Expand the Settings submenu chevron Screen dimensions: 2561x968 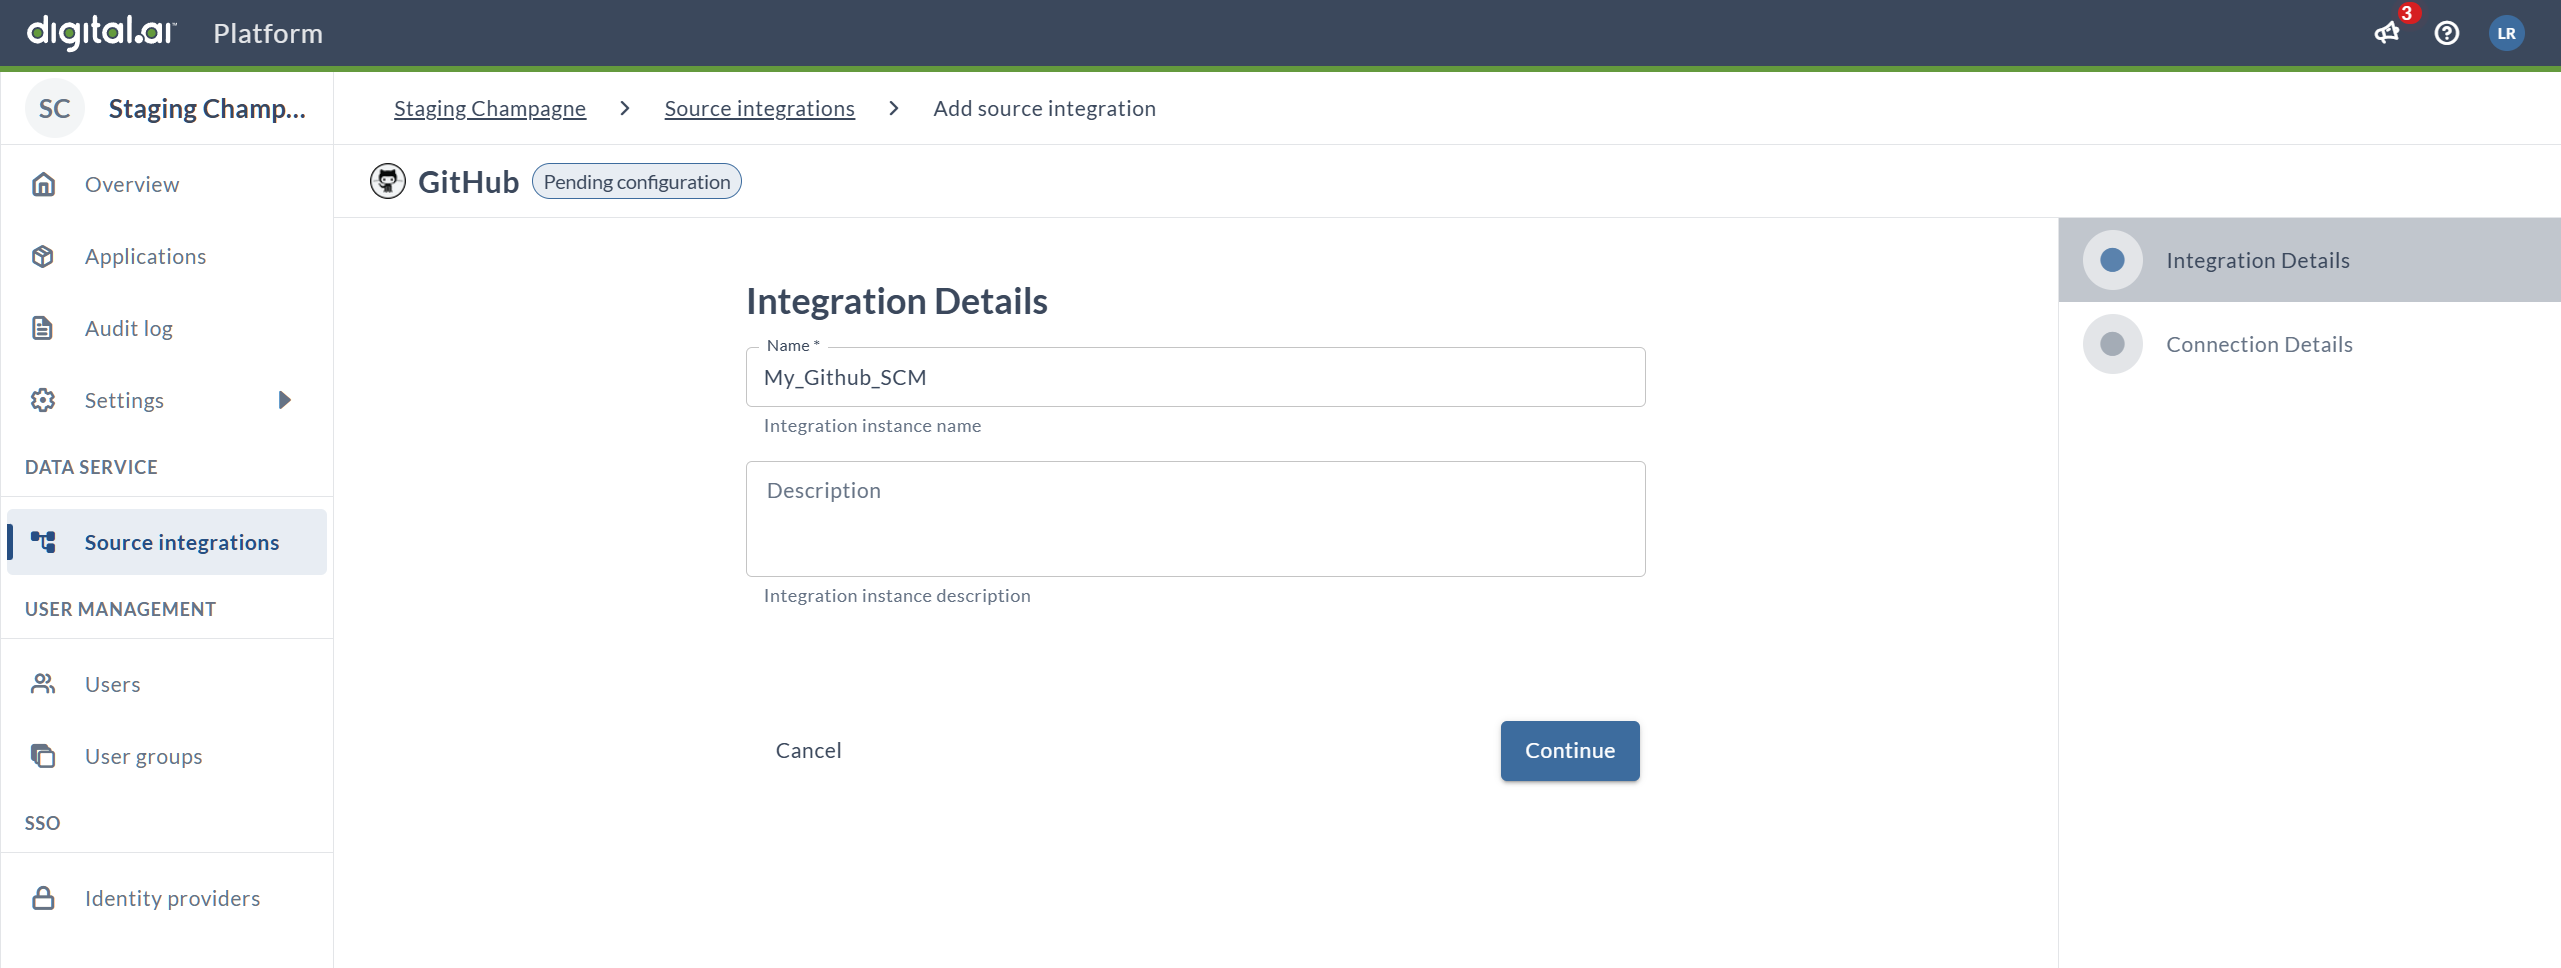pyautogui.click(x=284, y=399)
